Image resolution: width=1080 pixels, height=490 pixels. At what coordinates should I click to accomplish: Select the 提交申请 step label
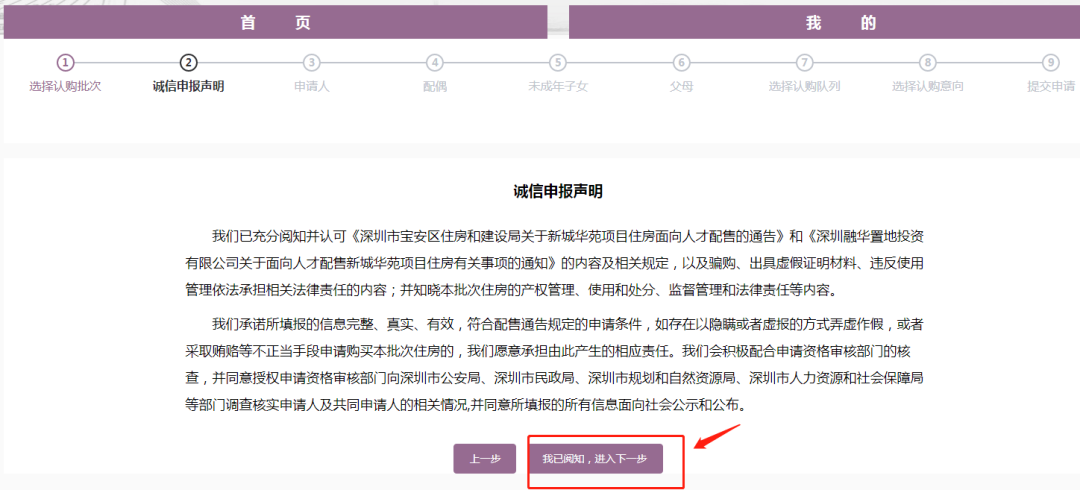(x=1051, y=87)
